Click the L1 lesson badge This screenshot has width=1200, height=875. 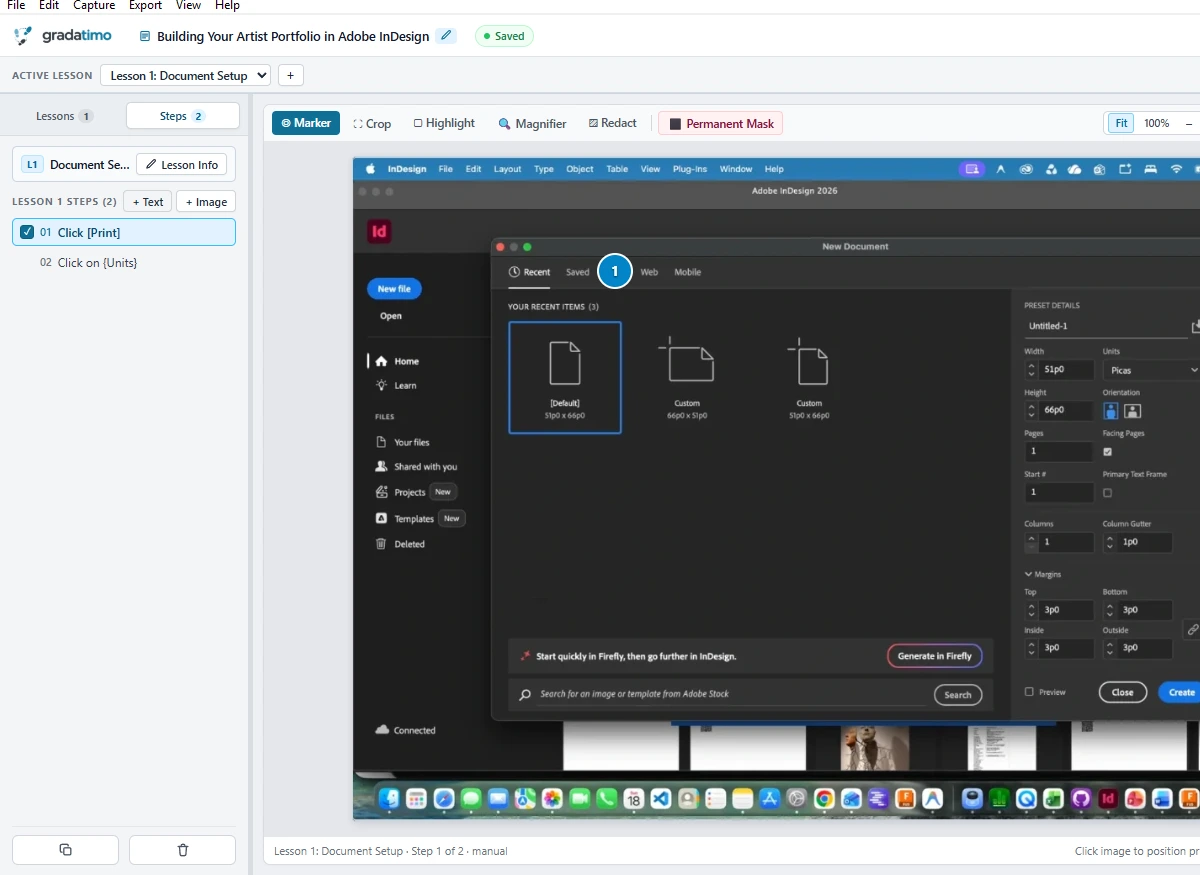[32, 165]
